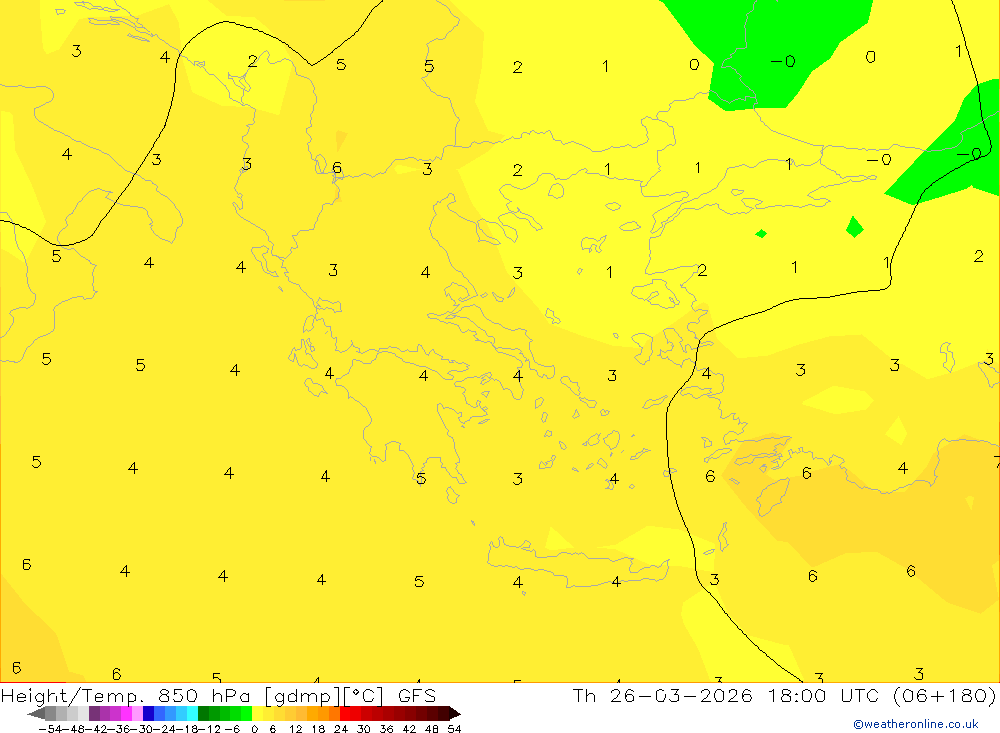Select the bright yellow legend swatch above 0
The width and height of the screenshot is (1000, 733).
click(x=257, y=713)
